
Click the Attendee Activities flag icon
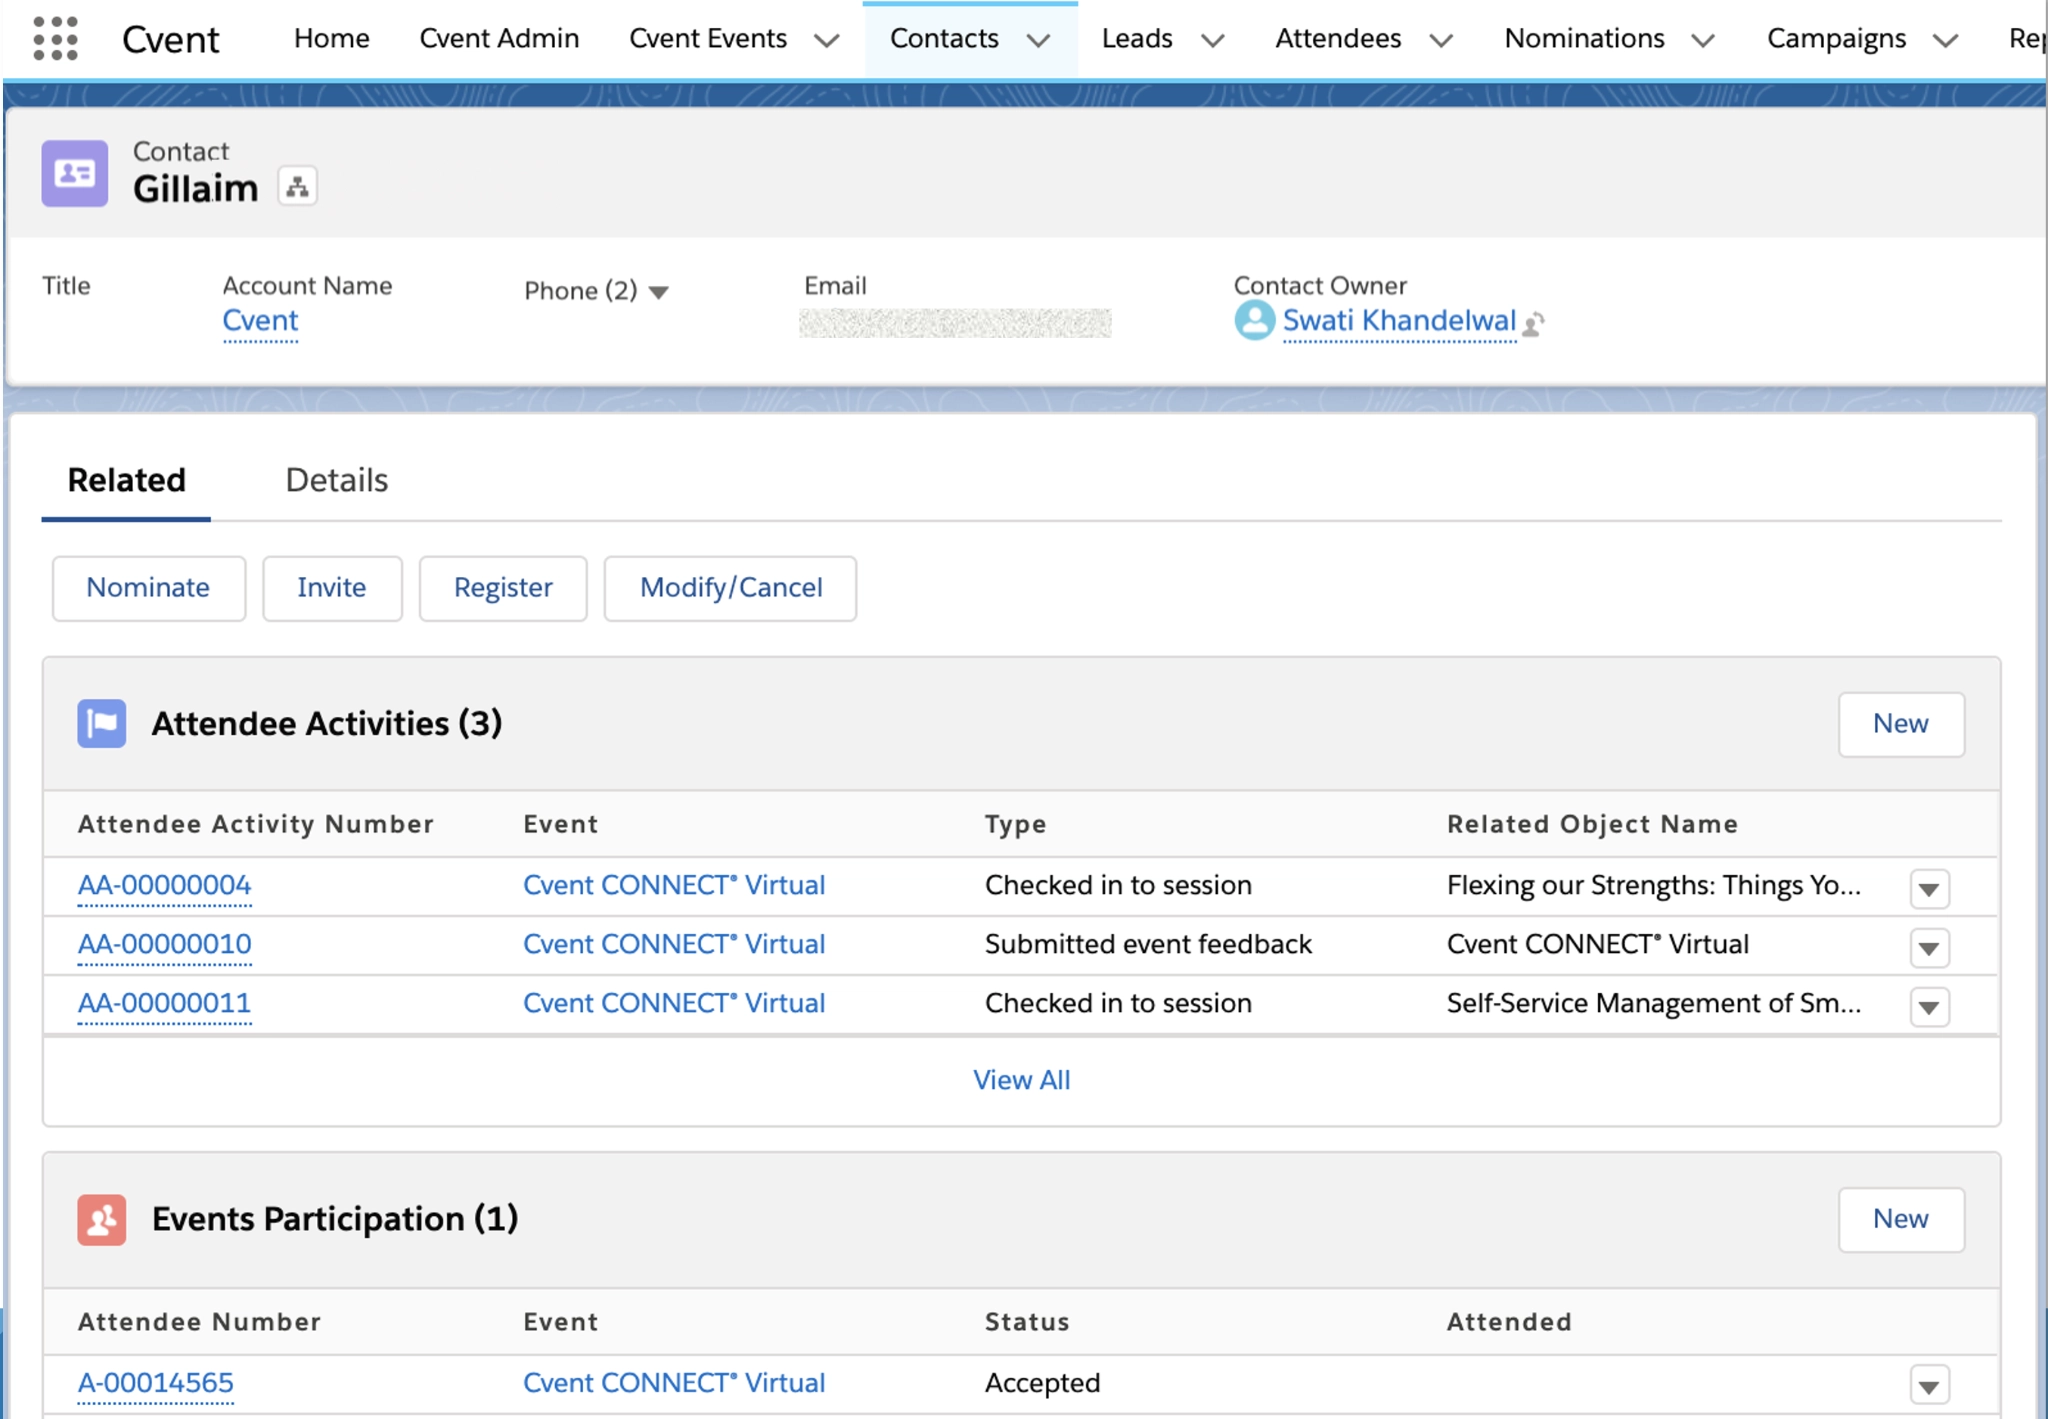click(102, 723)
